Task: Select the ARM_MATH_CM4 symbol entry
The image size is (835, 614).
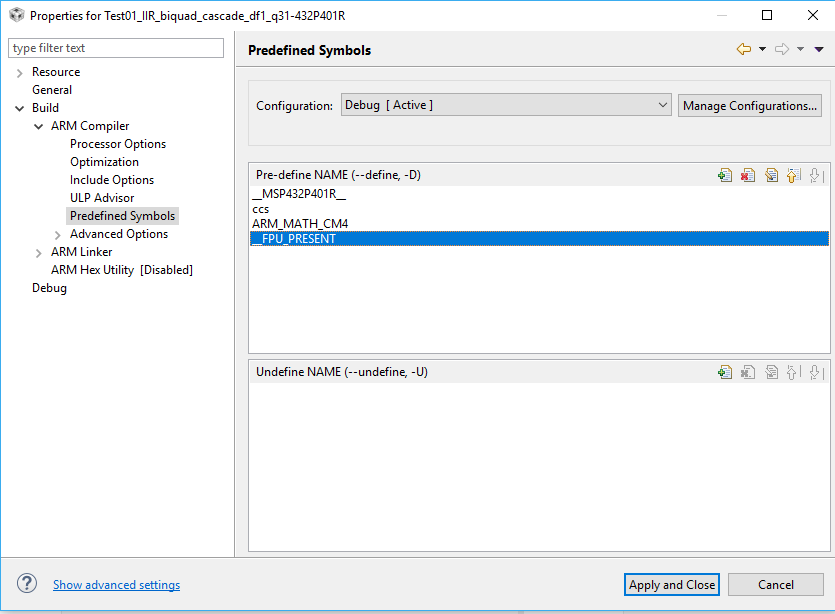Action: tap(300, 224)
